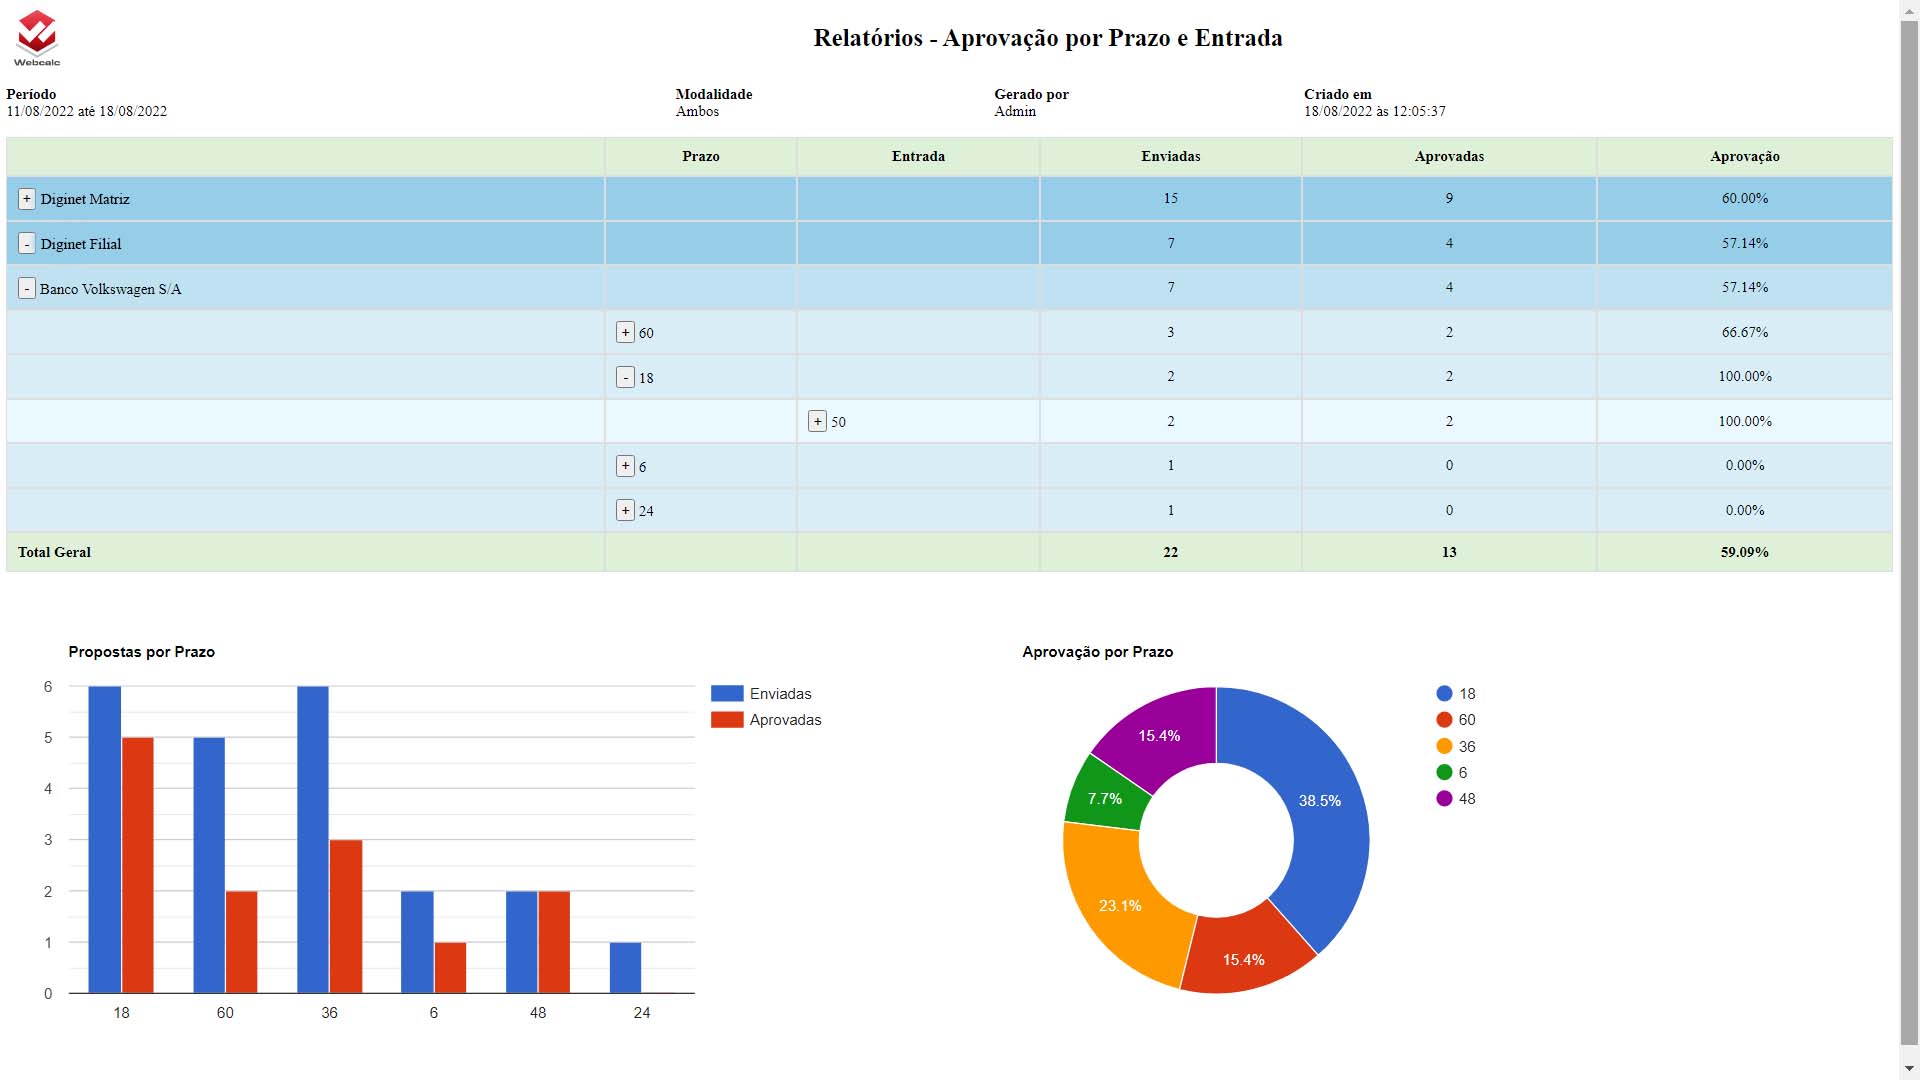Click the Webcalc logo
The width and height of the screenshot is (1920, 1080).
point(37,39)
